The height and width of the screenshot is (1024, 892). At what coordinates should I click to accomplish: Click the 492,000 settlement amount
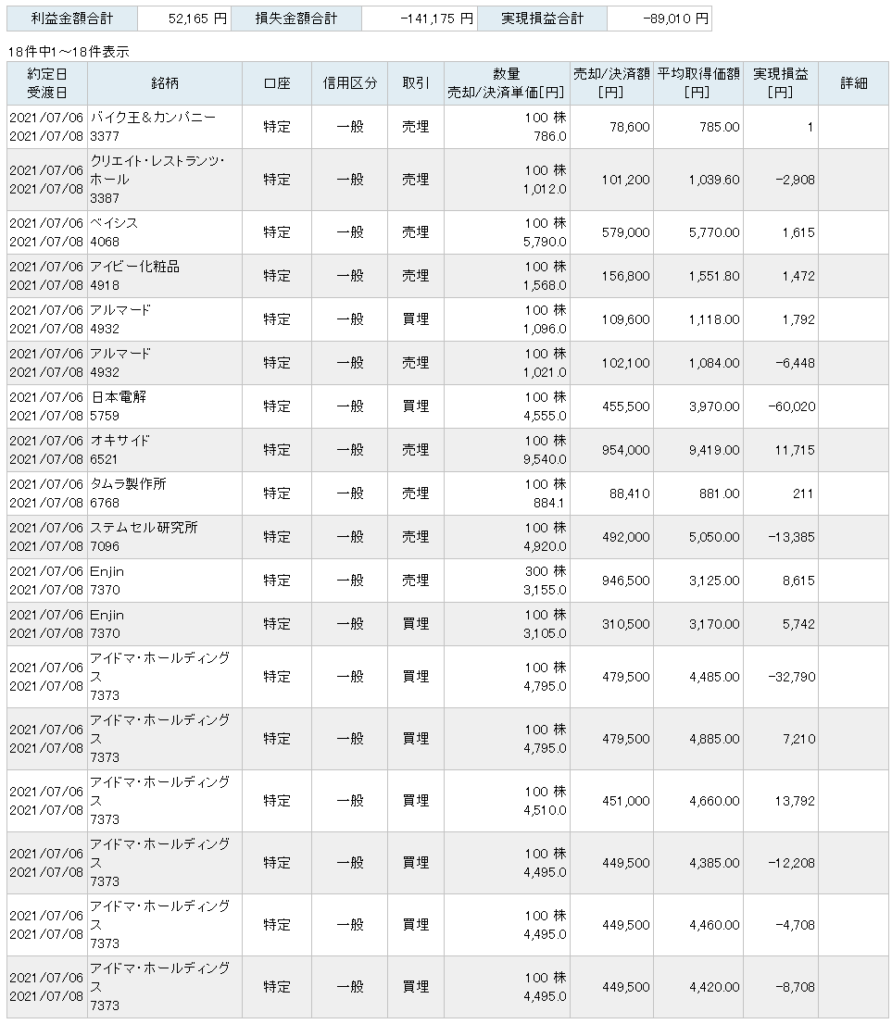626,537
